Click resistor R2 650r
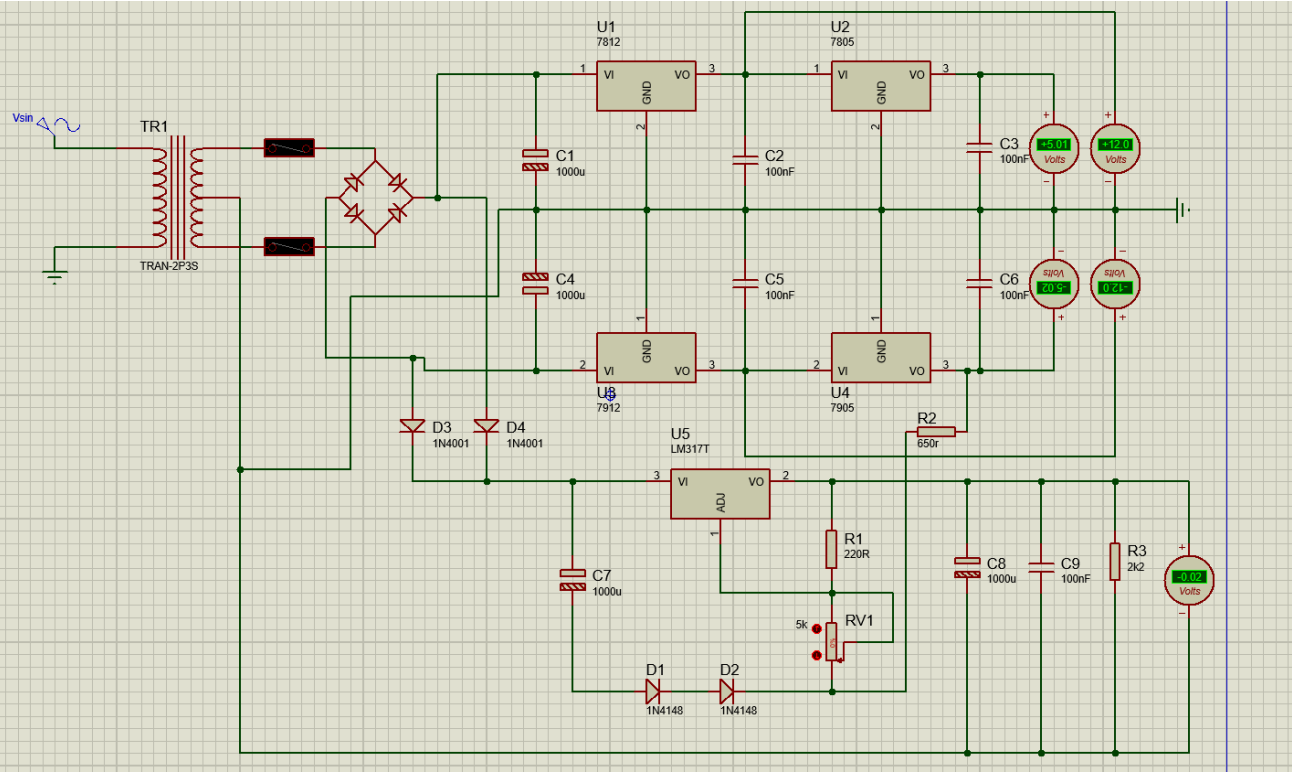This screenshot has height=773, width=1292. click(935, 430)
